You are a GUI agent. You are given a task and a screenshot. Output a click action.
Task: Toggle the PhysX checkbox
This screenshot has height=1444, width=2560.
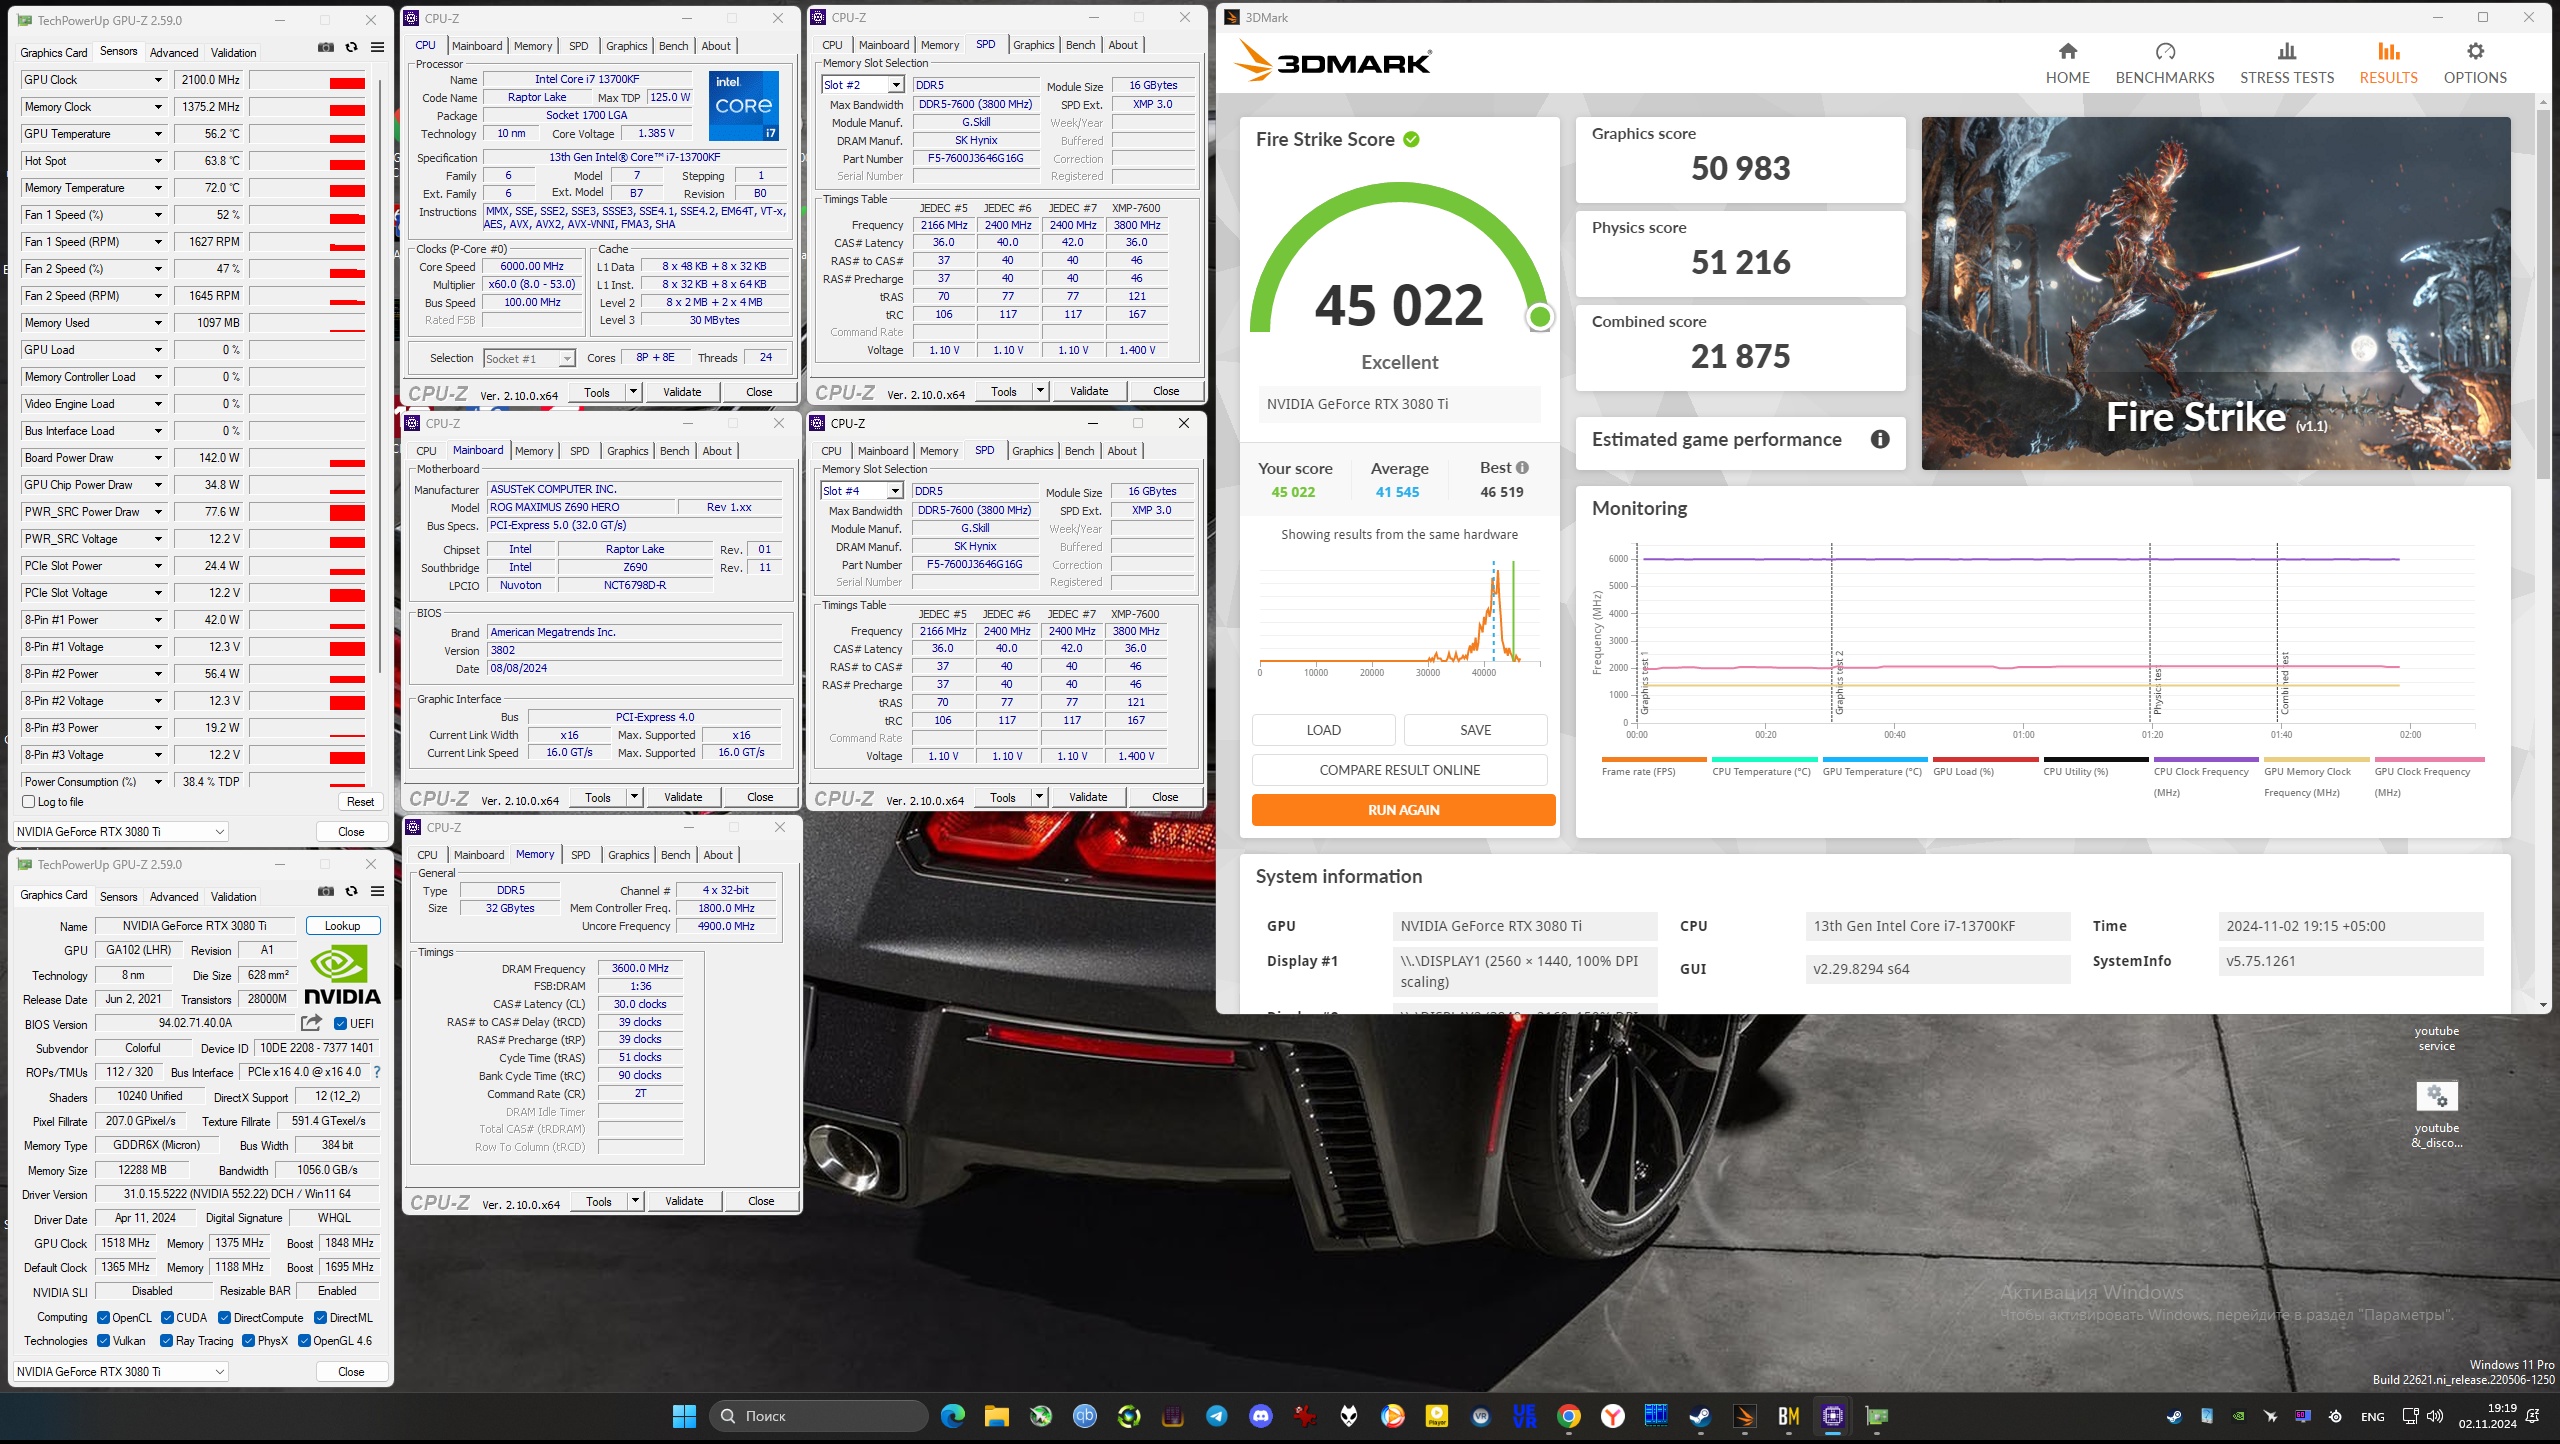(248, 1341)
